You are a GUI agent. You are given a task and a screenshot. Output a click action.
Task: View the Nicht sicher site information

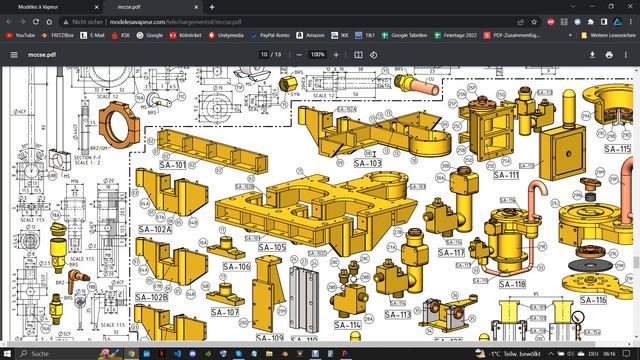[82, 22]
